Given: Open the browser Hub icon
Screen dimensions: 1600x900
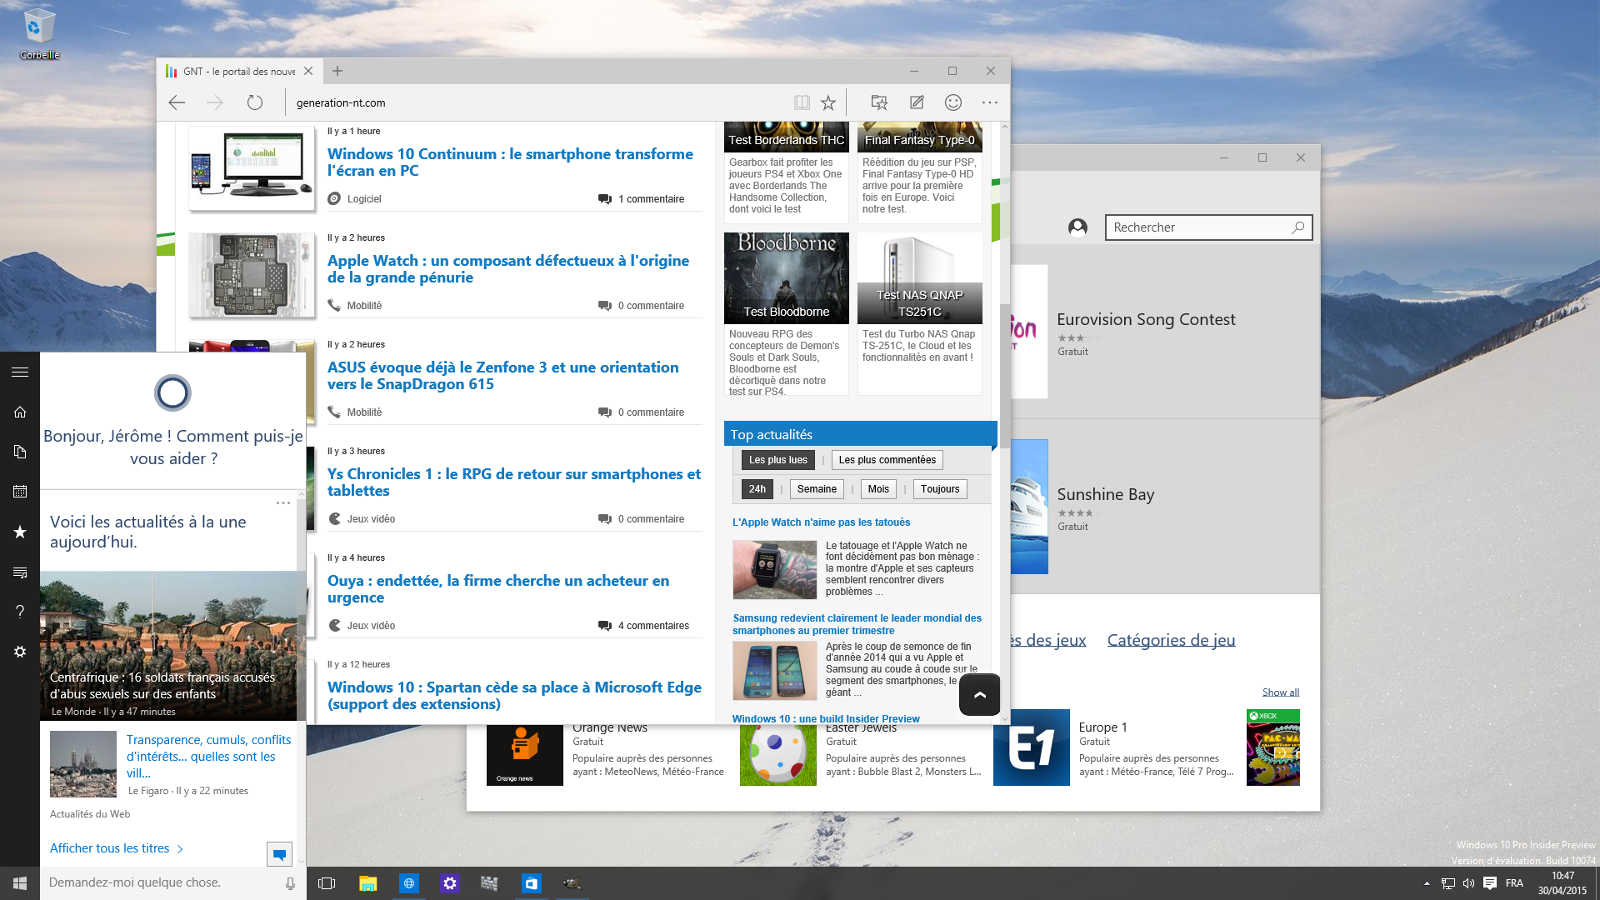Looking at the screenshot, I should (x=879, y=102).
